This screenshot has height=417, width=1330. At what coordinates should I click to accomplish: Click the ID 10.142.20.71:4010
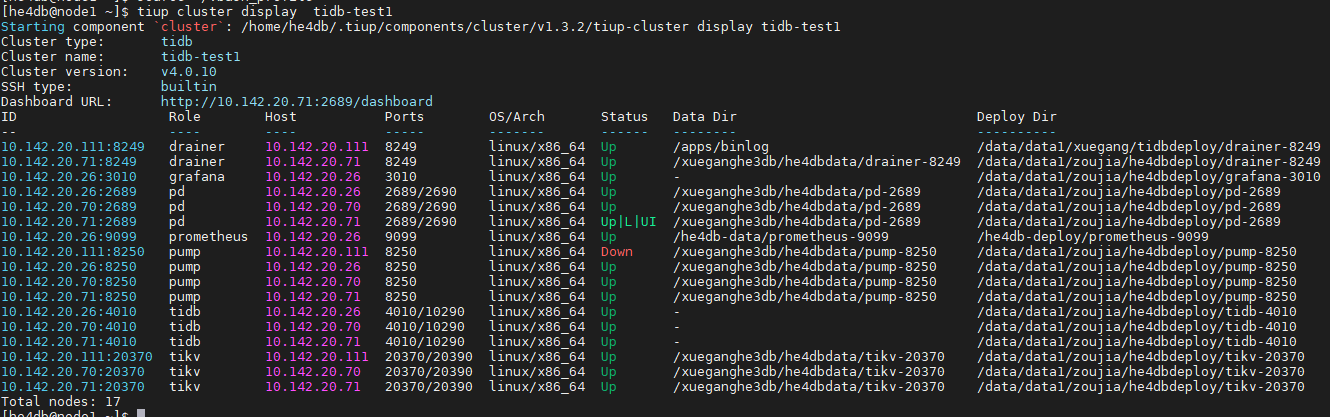(69, 342)
